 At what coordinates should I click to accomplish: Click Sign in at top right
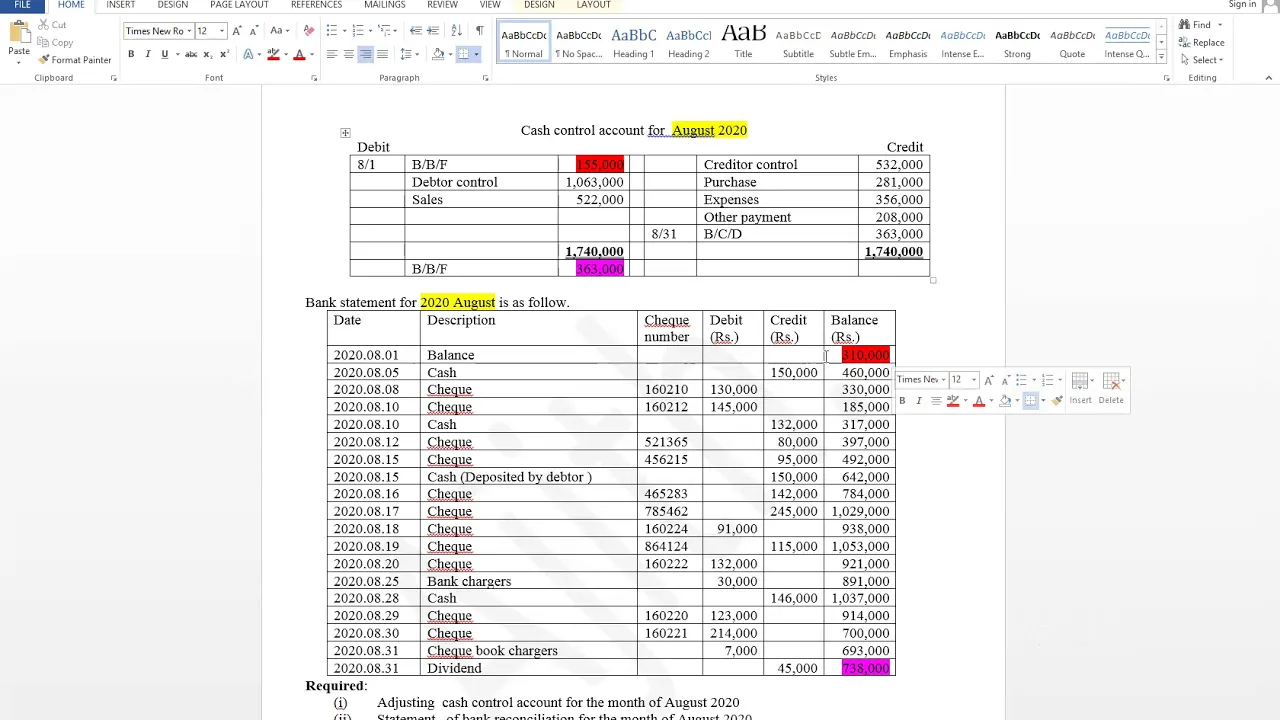[1242, 5]
